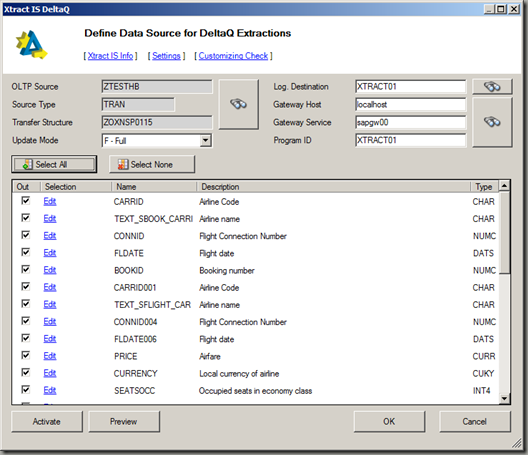Uncheck the Out checkbox for TEXT_SBOOK_CARRI

tap(26, 218)
